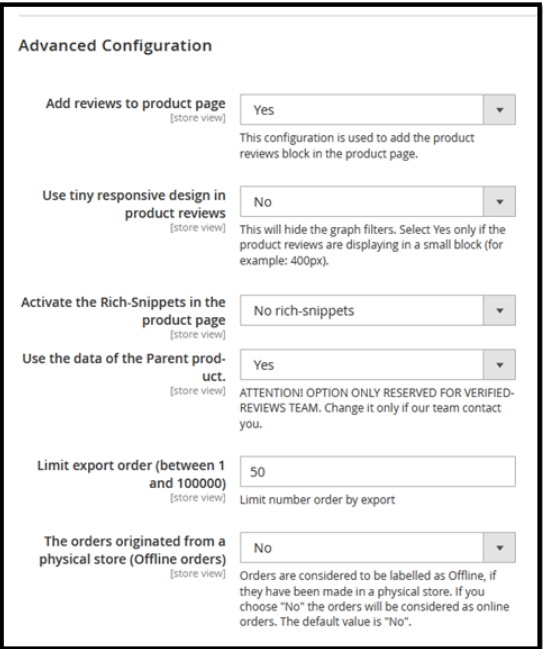This screenshot has width=543, height=649.
Task: Open the Add reviews to product page dropdown showing Yes
Action: [377, 110]
